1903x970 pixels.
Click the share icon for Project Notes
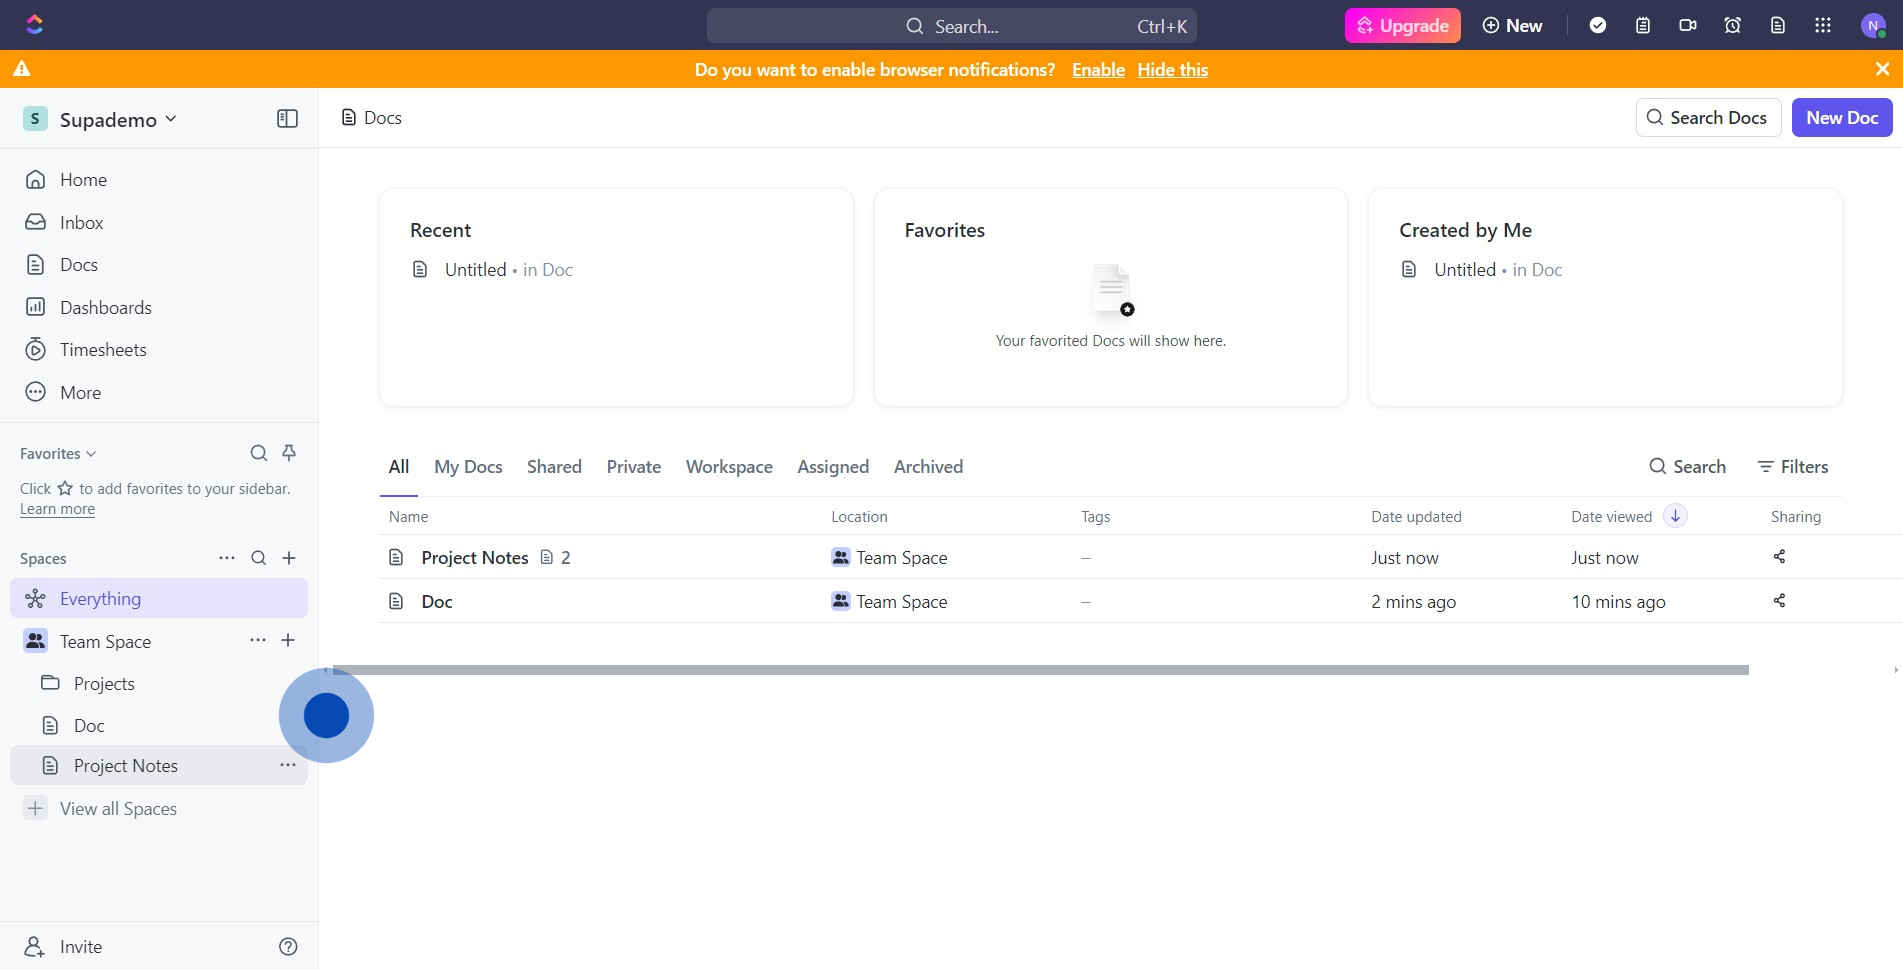1779,557
